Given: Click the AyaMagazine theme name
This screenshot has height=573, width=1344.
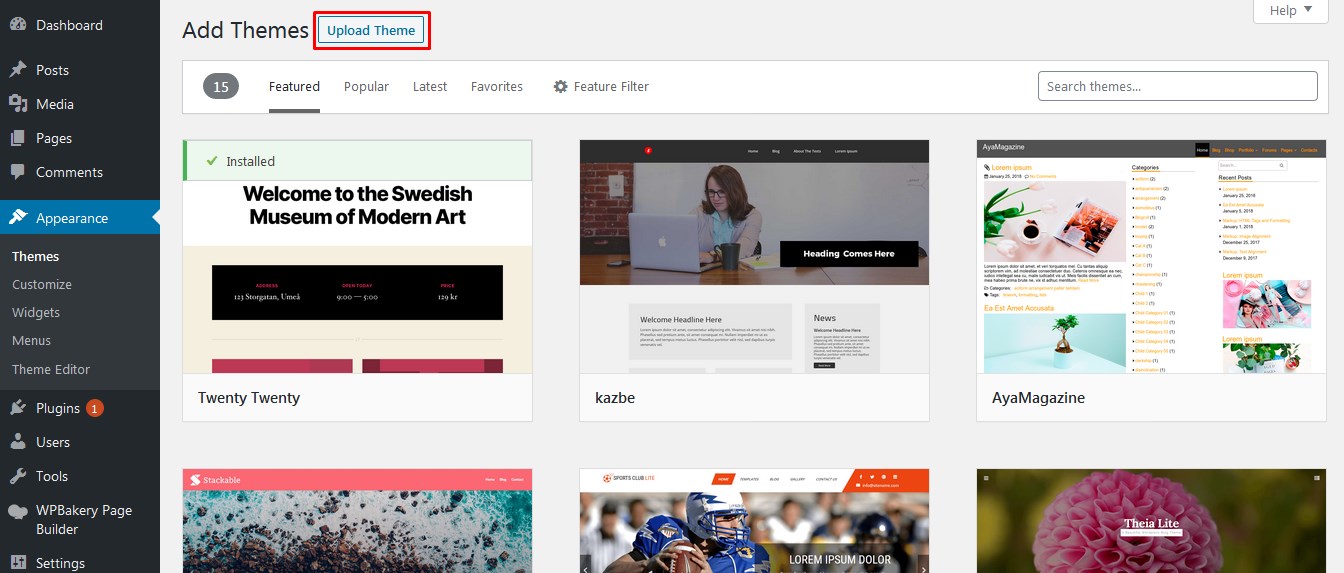Looking at the screenshot, I should pos(1038,397).
